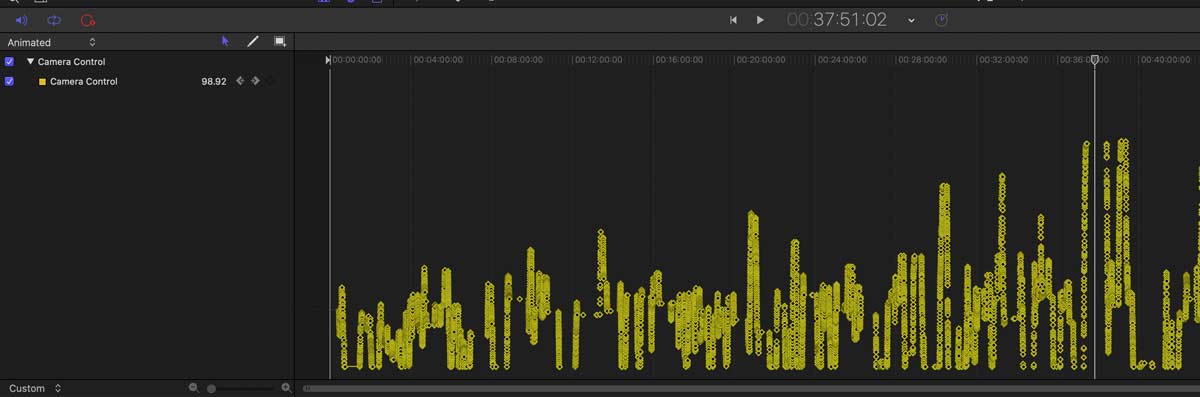Select the Edit Keyframes arrow tool
This screenshot has height=397, width=1200.
click(x=225, y=41)
